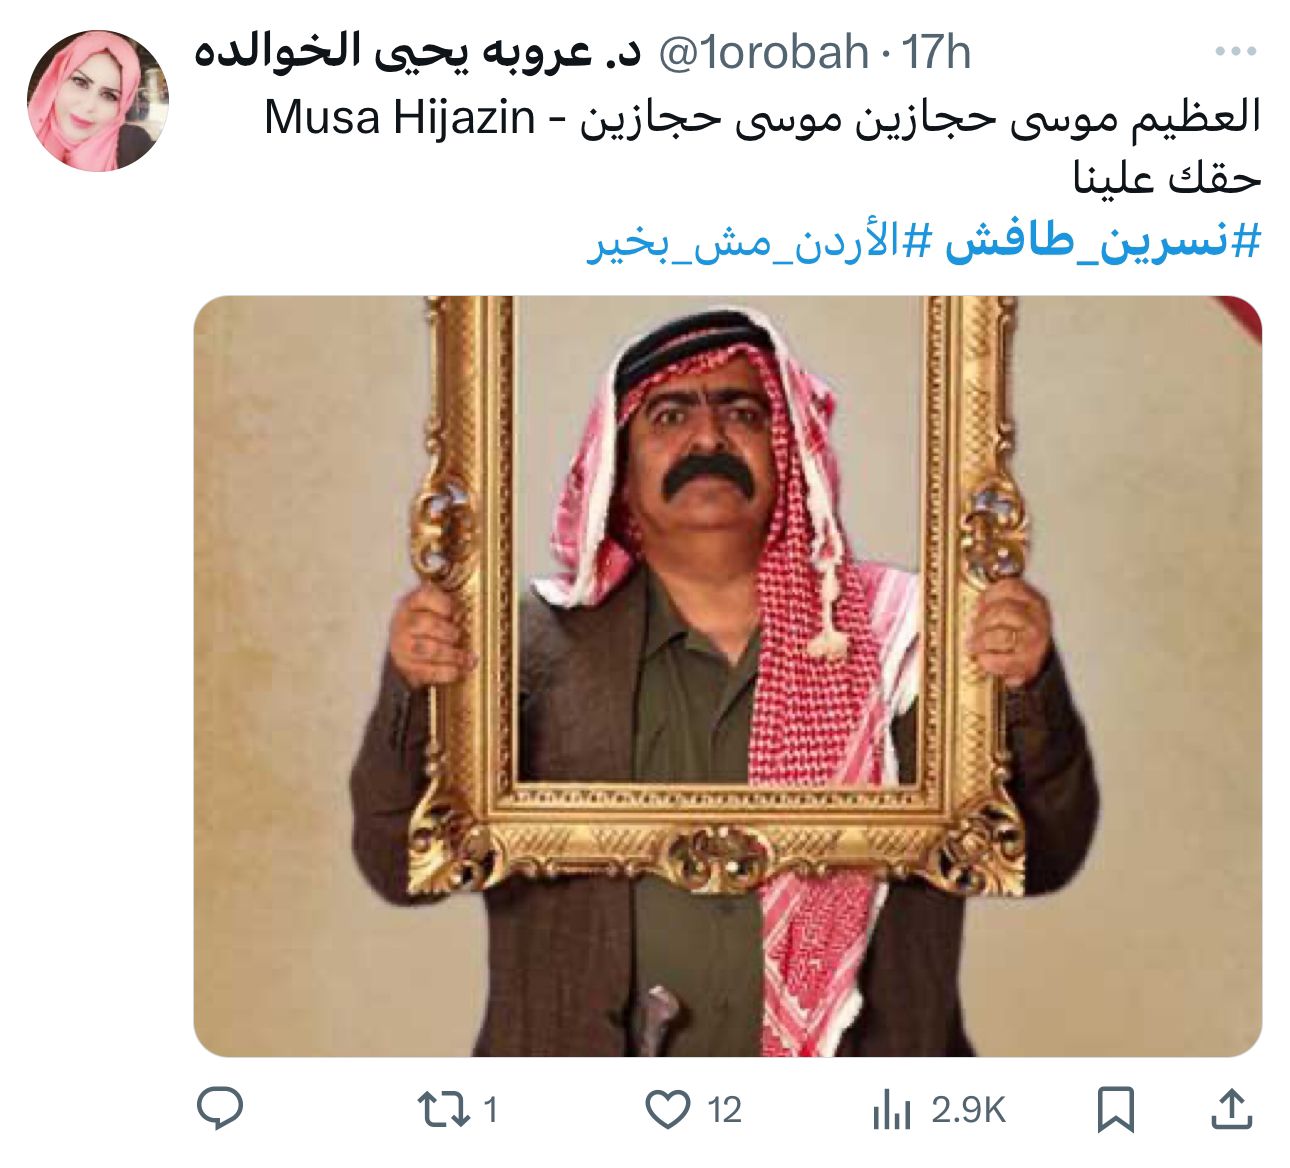Click the text line حقك علينا
The height and width of the screenshot is (1168, 1290).
[1167, 179]
